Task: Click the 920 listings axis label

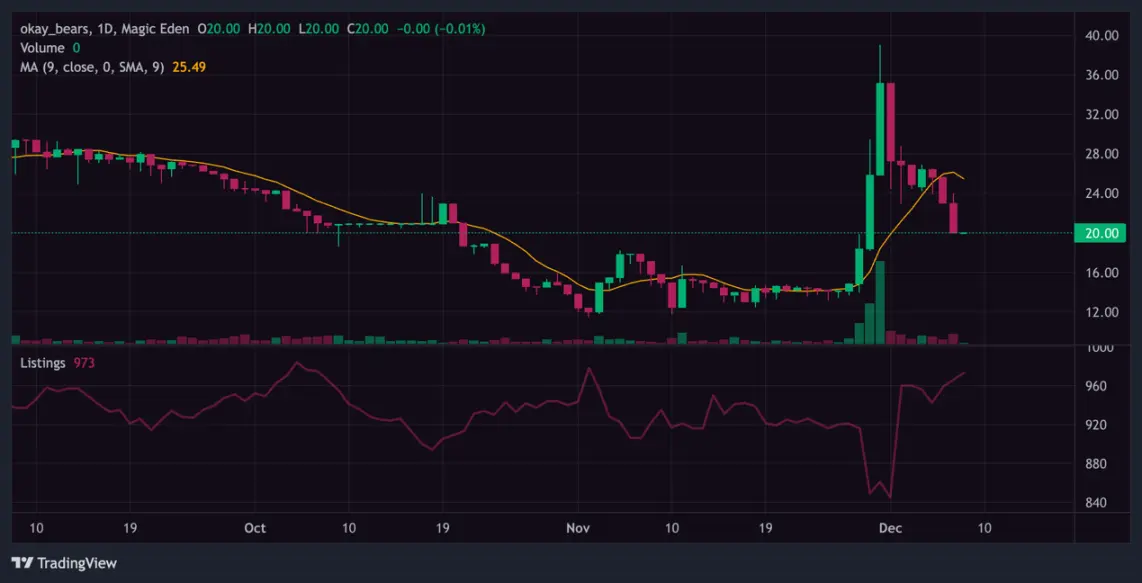Action: [1098, 425]
